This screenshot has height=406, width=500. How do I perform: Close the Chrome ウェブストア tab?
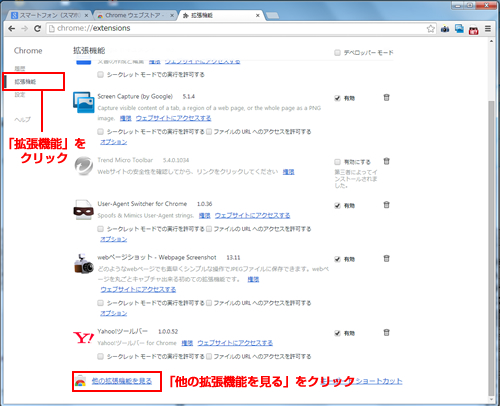tap(172, 15)
